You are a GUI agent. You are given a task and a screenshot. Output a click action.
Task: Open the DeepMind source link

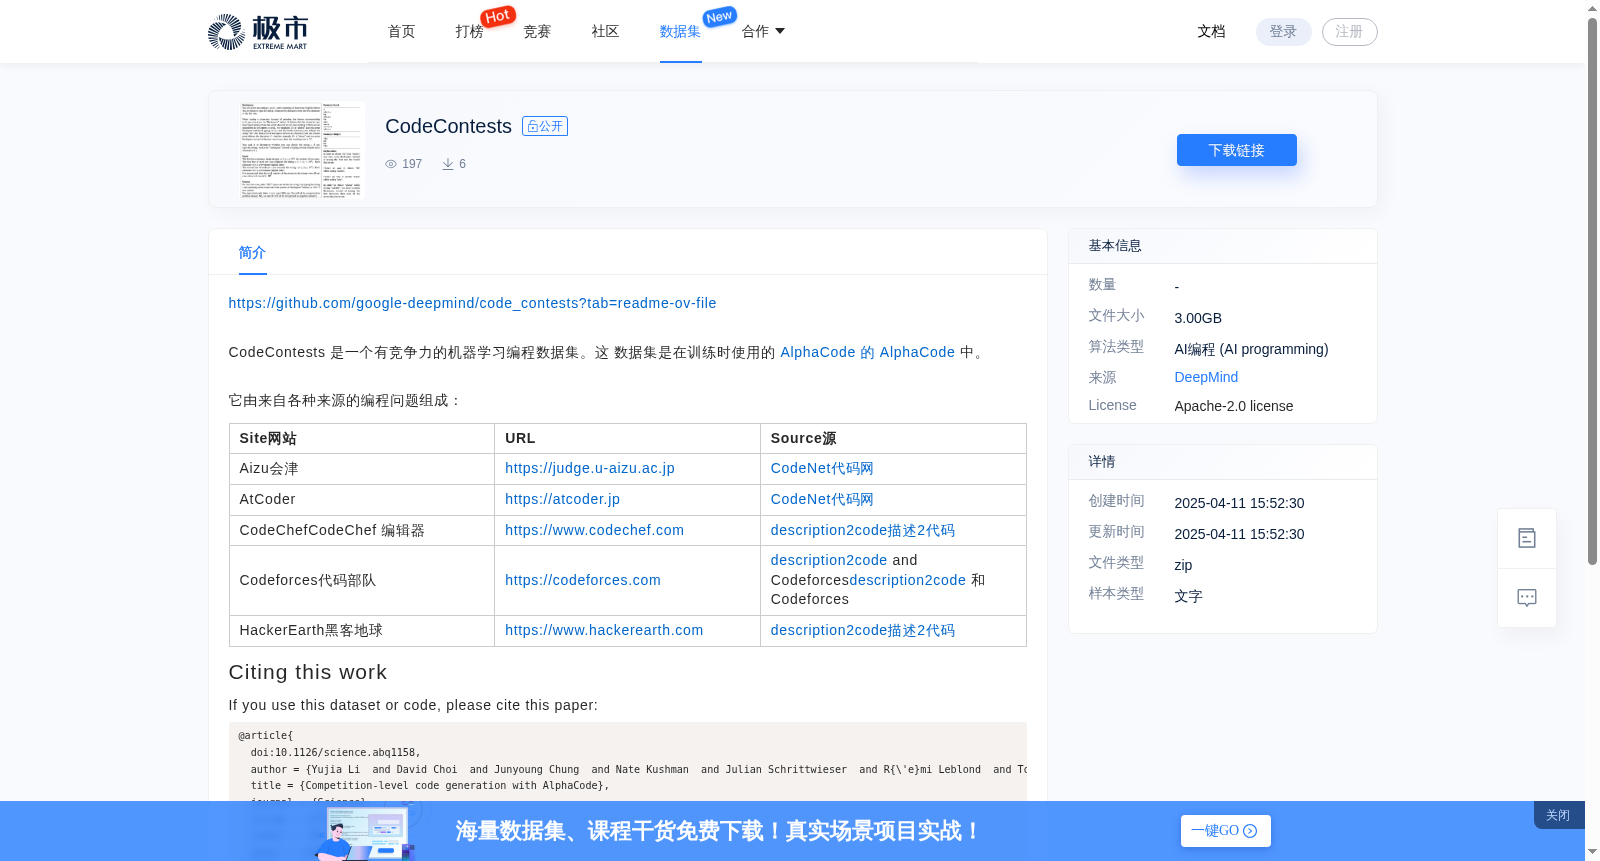pos(1206,377)
